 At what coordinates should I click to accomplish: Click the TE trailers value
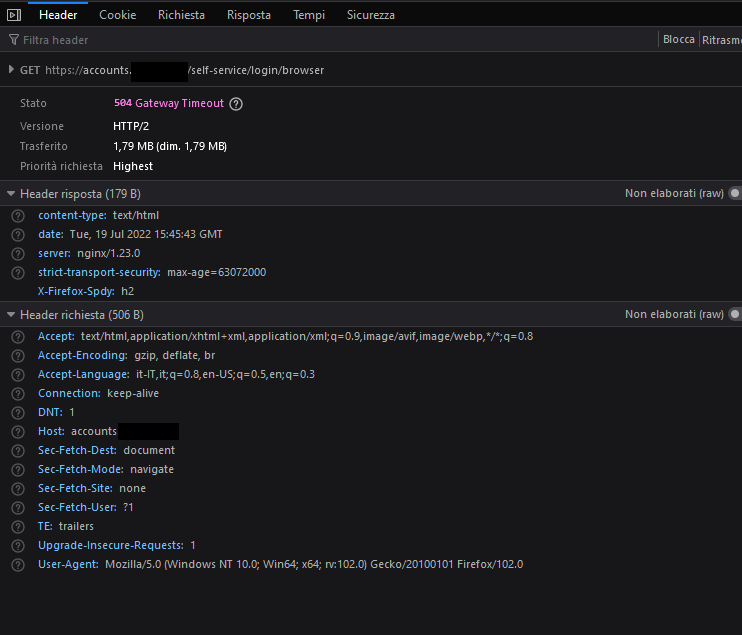(x=76, y=526)
